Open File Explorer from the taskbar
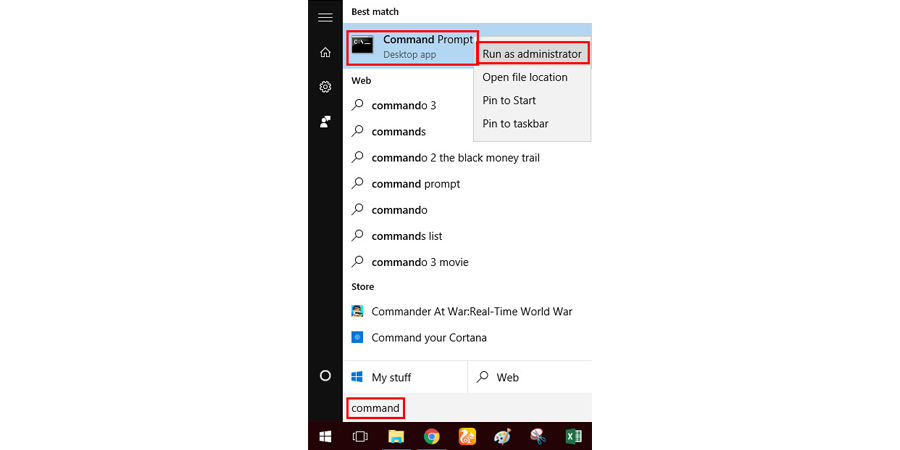Viewport: 900px width, 450px height. [396, 436]
